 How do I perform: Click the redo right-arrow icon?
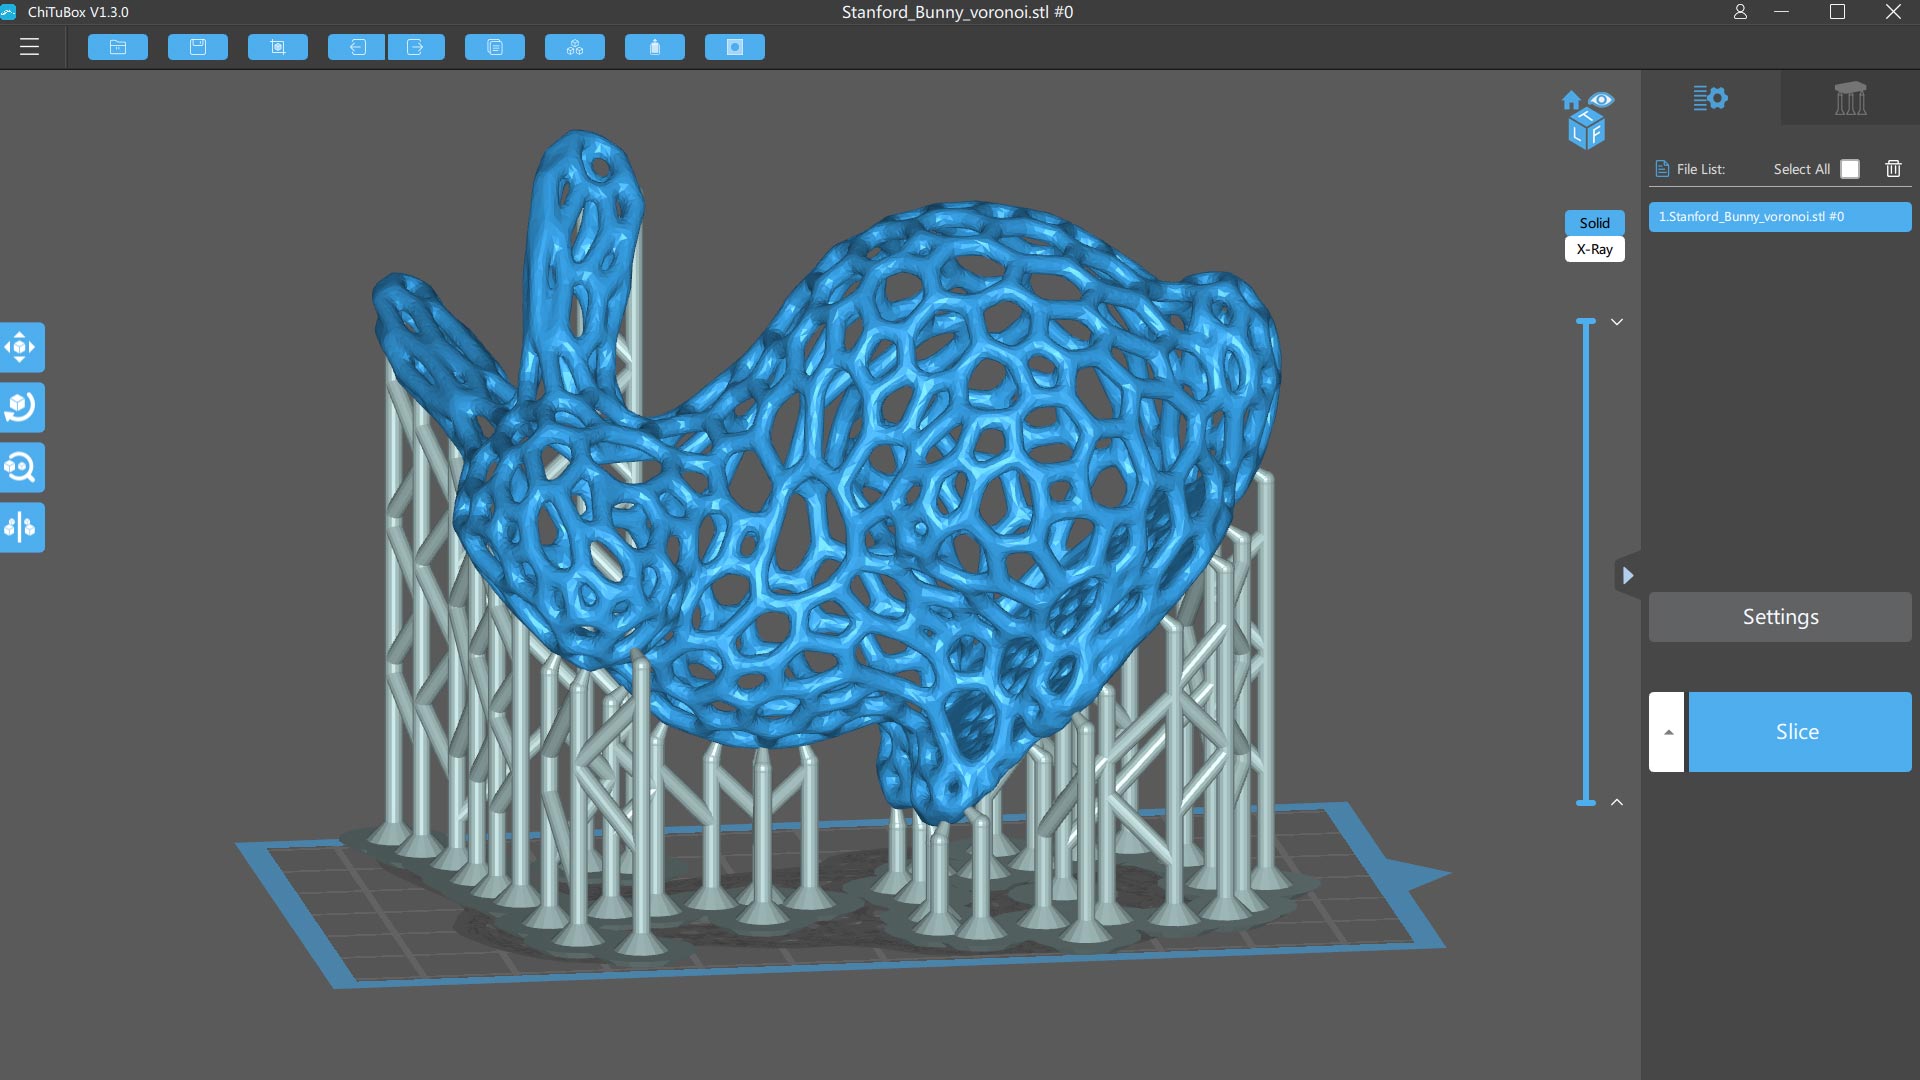[416, 47]
